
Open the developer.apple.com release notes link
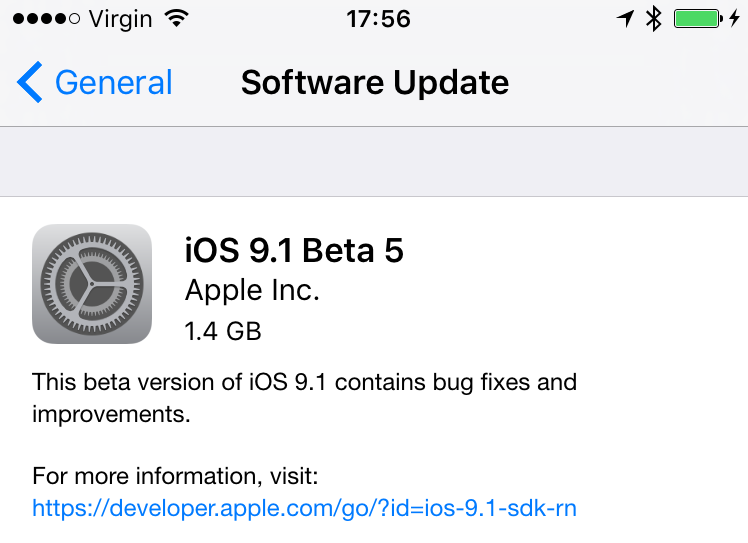304,508
